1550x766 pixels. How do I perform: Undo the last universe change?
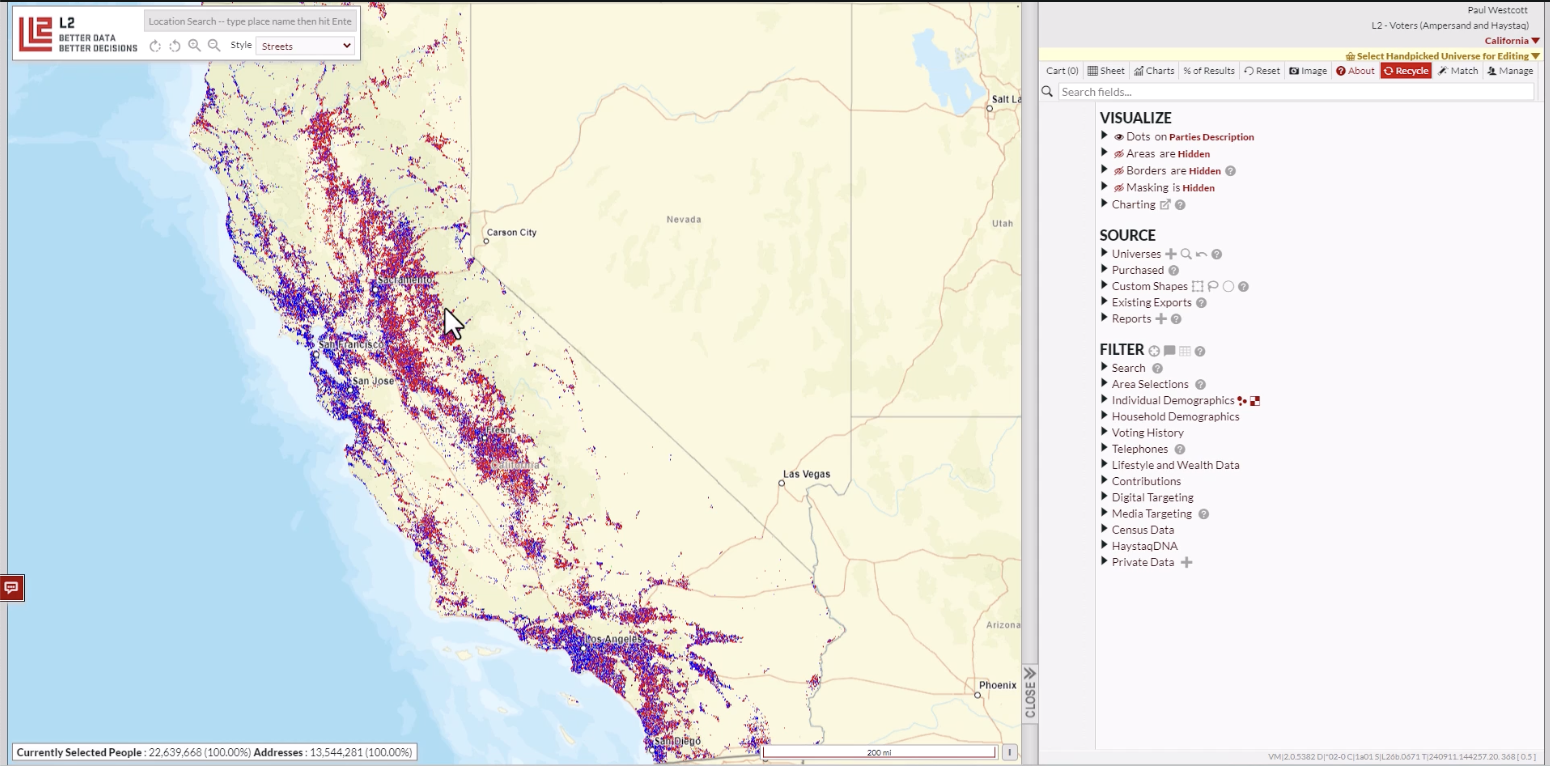coord(1201,254)
